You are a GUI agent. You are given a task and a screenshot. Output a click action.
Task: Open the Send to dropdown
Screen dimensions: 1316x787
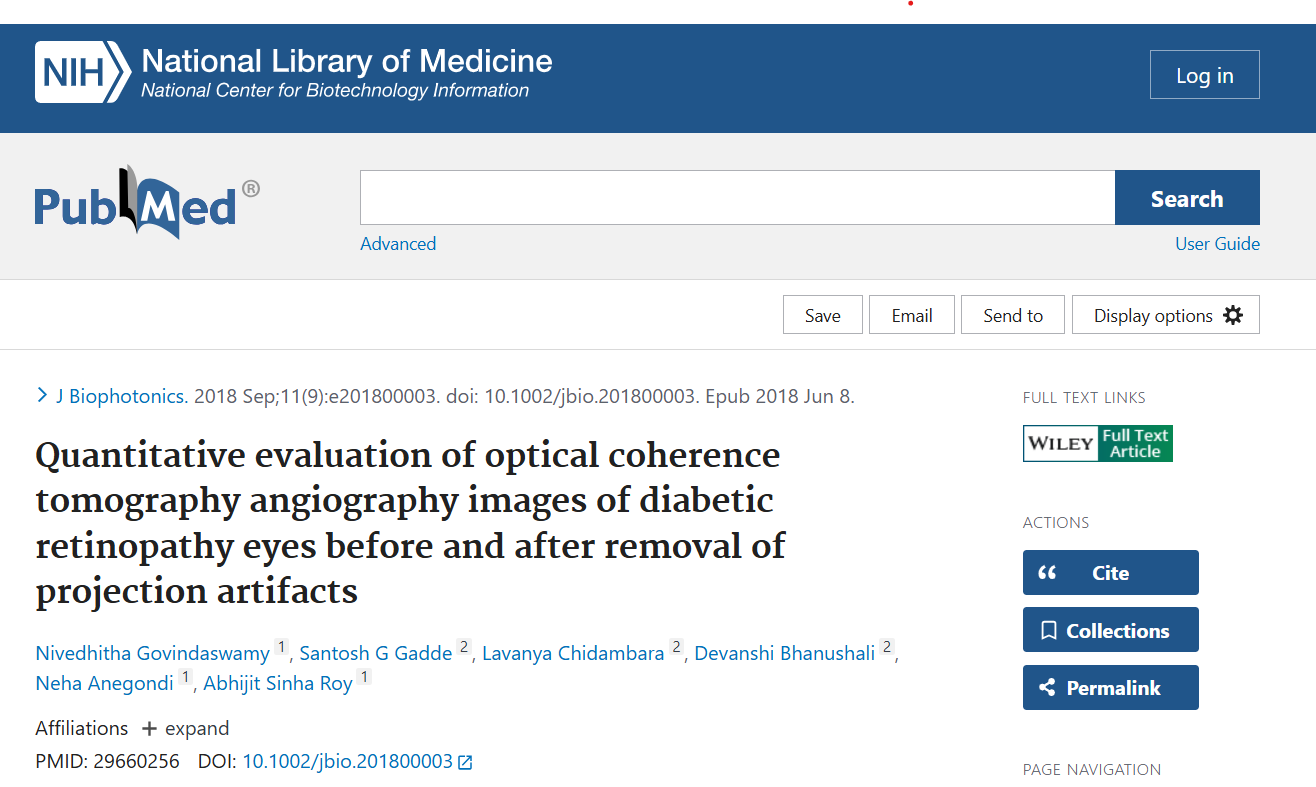coord(1012,314)
